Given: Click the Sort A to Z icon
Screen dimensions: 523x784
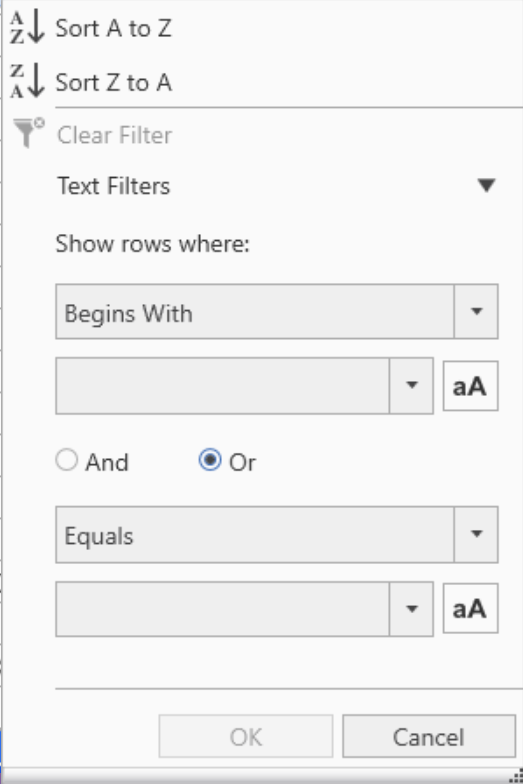Looking at the screenshot, I should (x=27, y=28).
